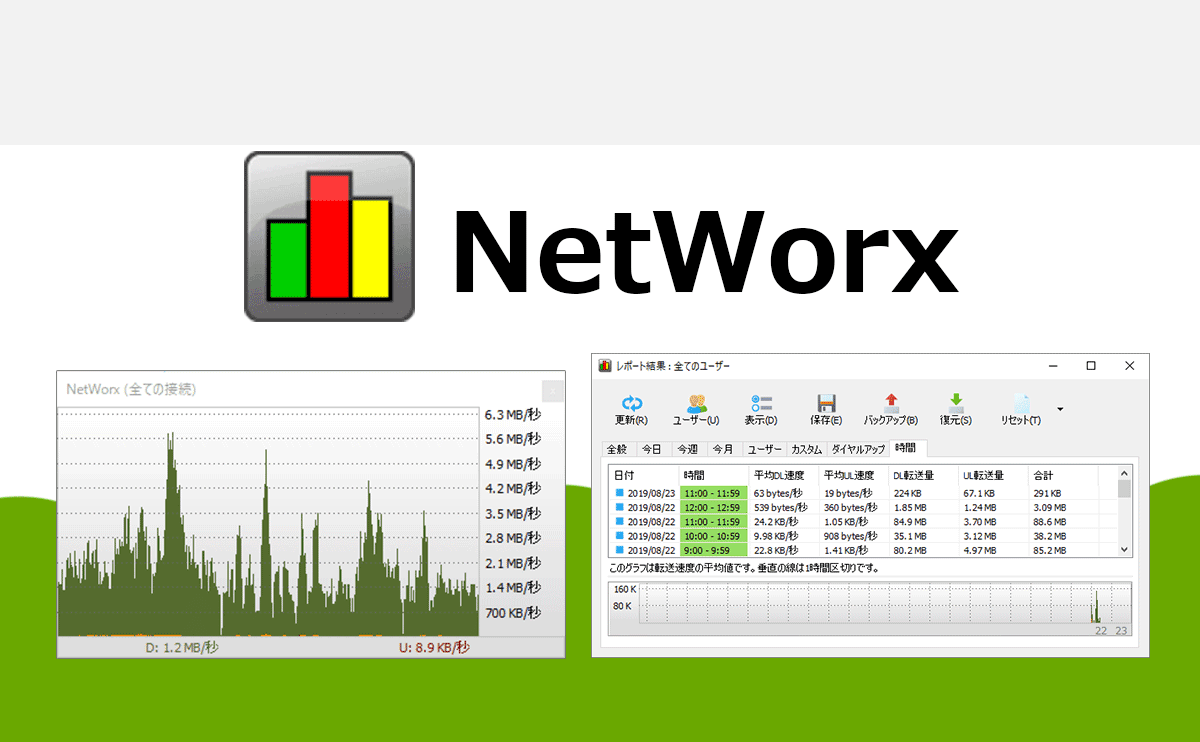Select the 9:00 - 9:59 time cell
The height and width of the screenshot is (742, 1200).
coord(713,549)
